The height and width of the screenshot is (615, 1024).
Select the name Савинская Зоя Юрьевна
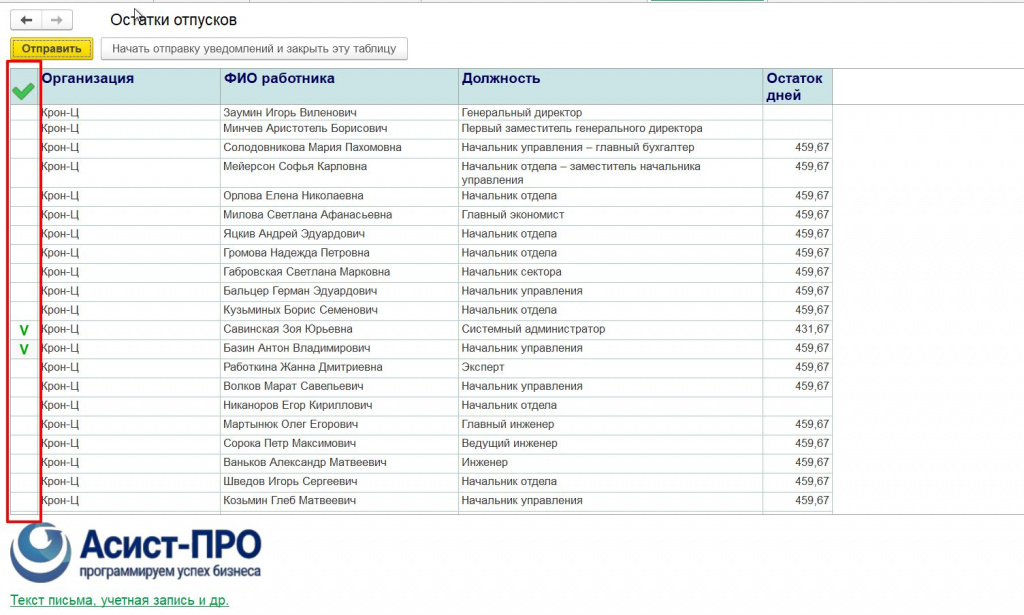287,329
